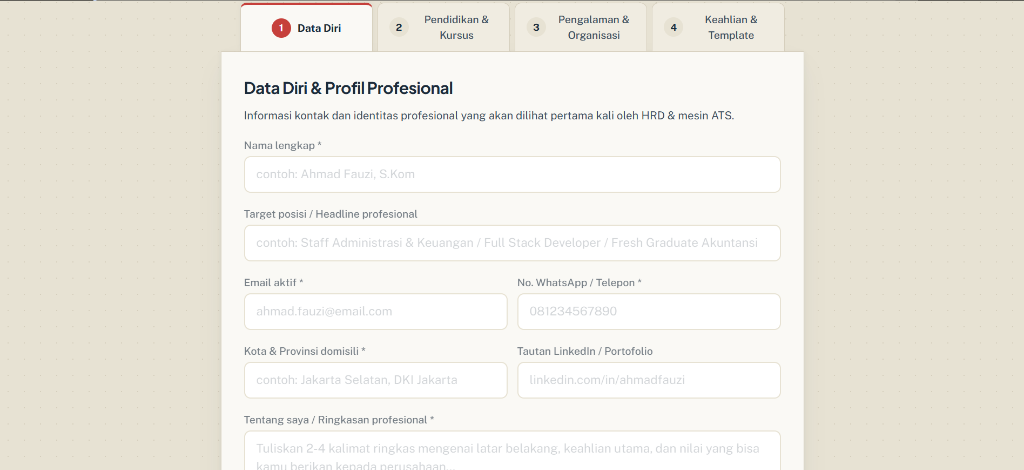Focus the No. WhatsApp / Telepon field
Image resolution: width=1024 pixels, height=470 pixels.
coord(649,311)
